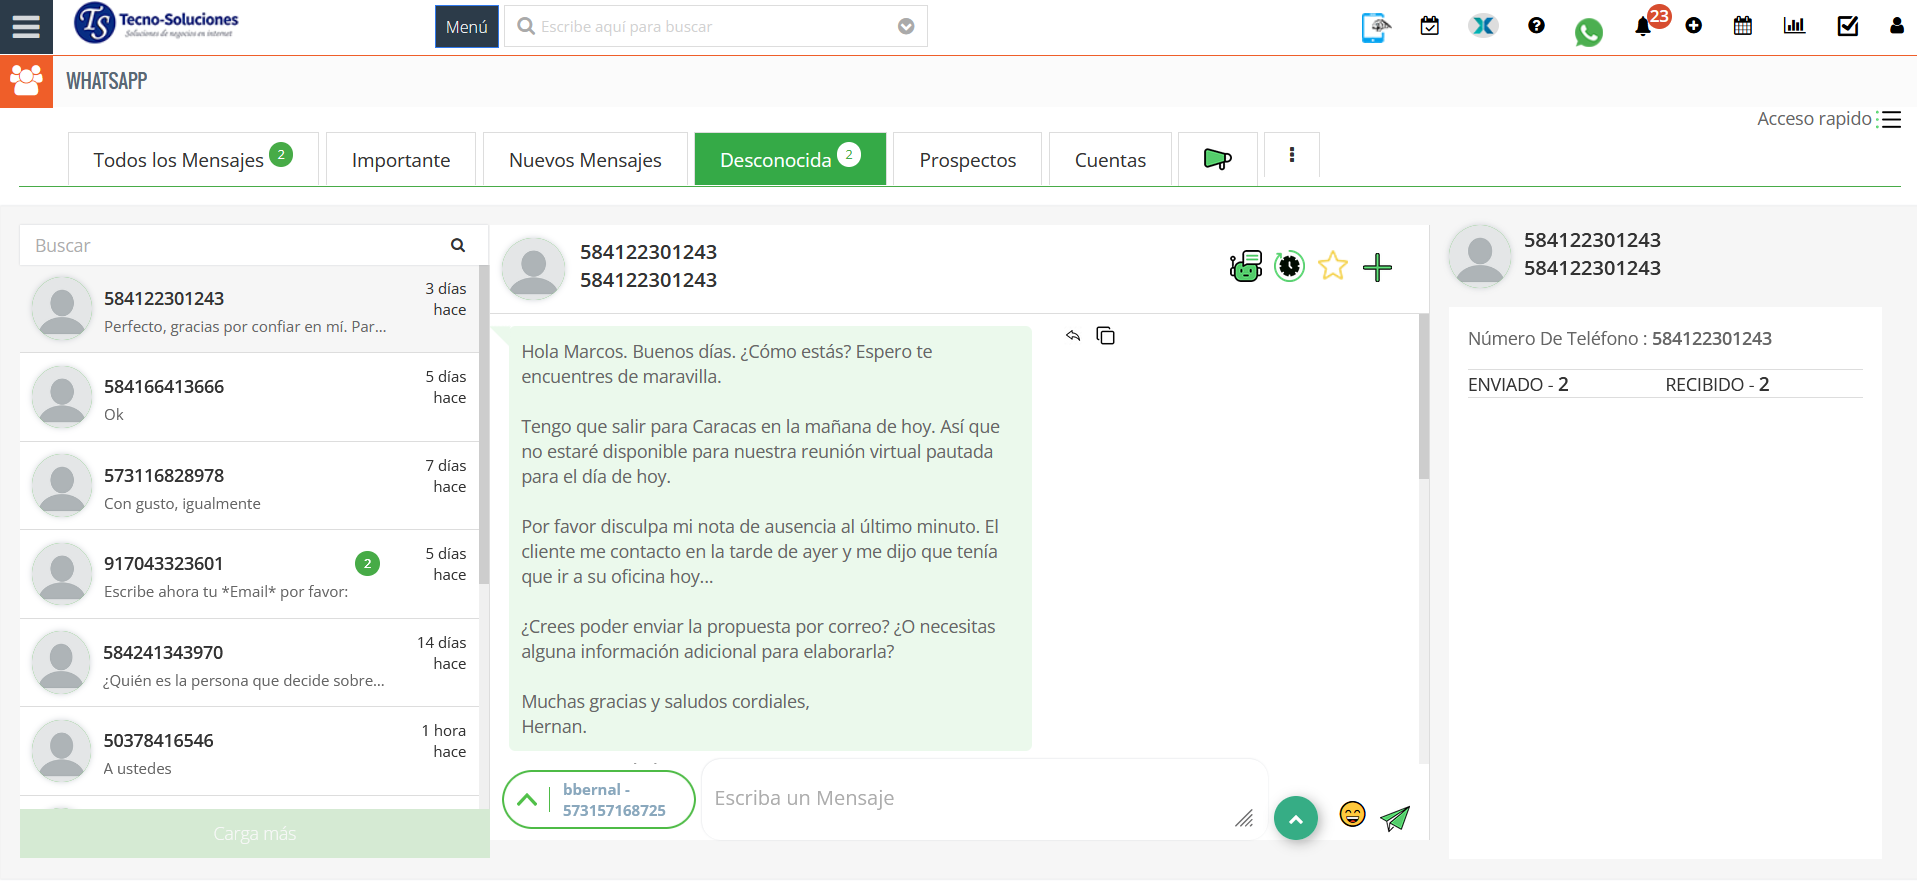
Task: Toggle the hamburger sidebar menu
Action: click(26, 27)
